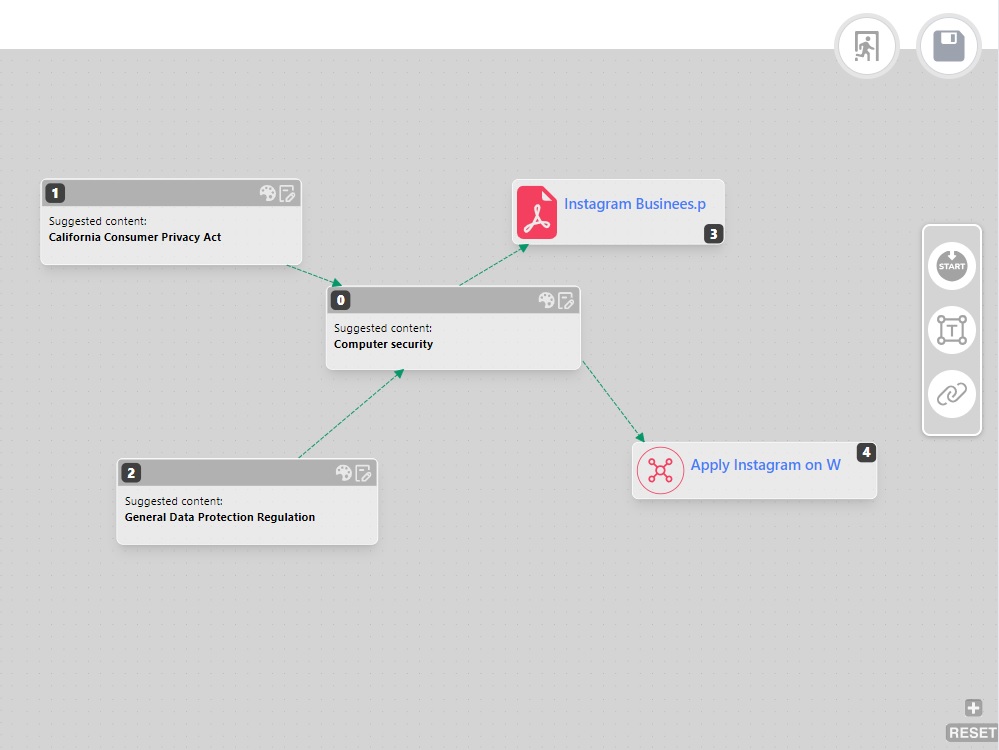Open color palette on General Data Protection node
Screen dimensions: 999x750
(x=343, y=473)
